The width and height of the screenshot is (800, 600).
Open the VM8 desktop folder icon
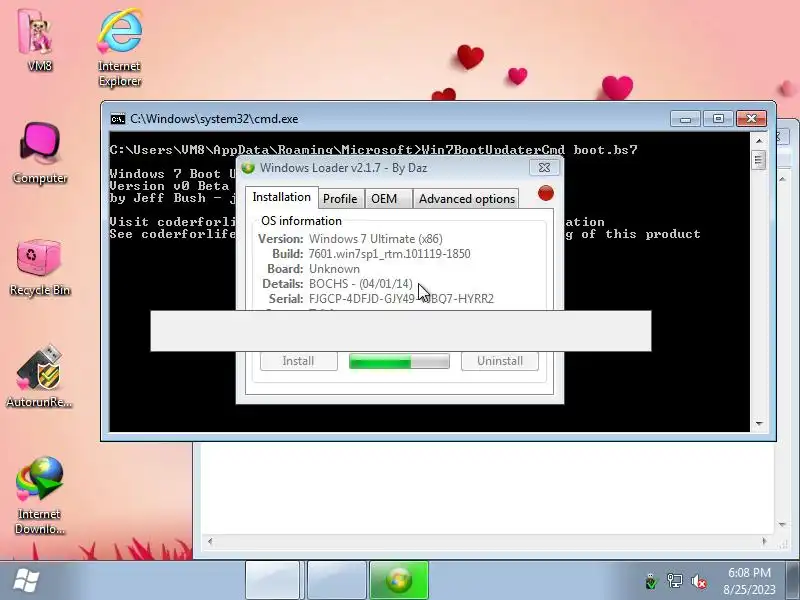(x=37, y=40)
